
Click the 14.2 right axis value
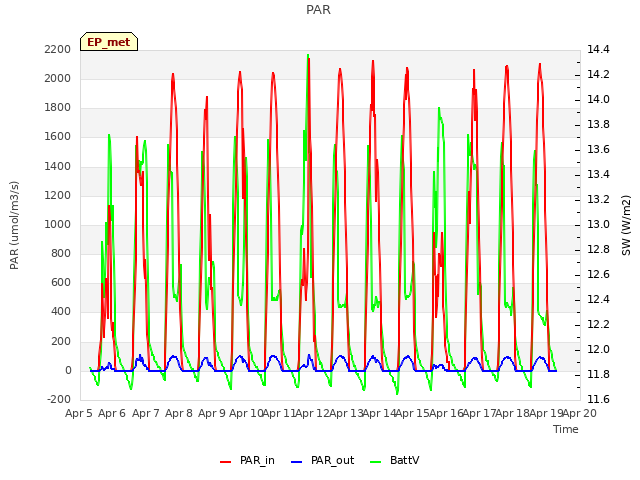[598, 74]
